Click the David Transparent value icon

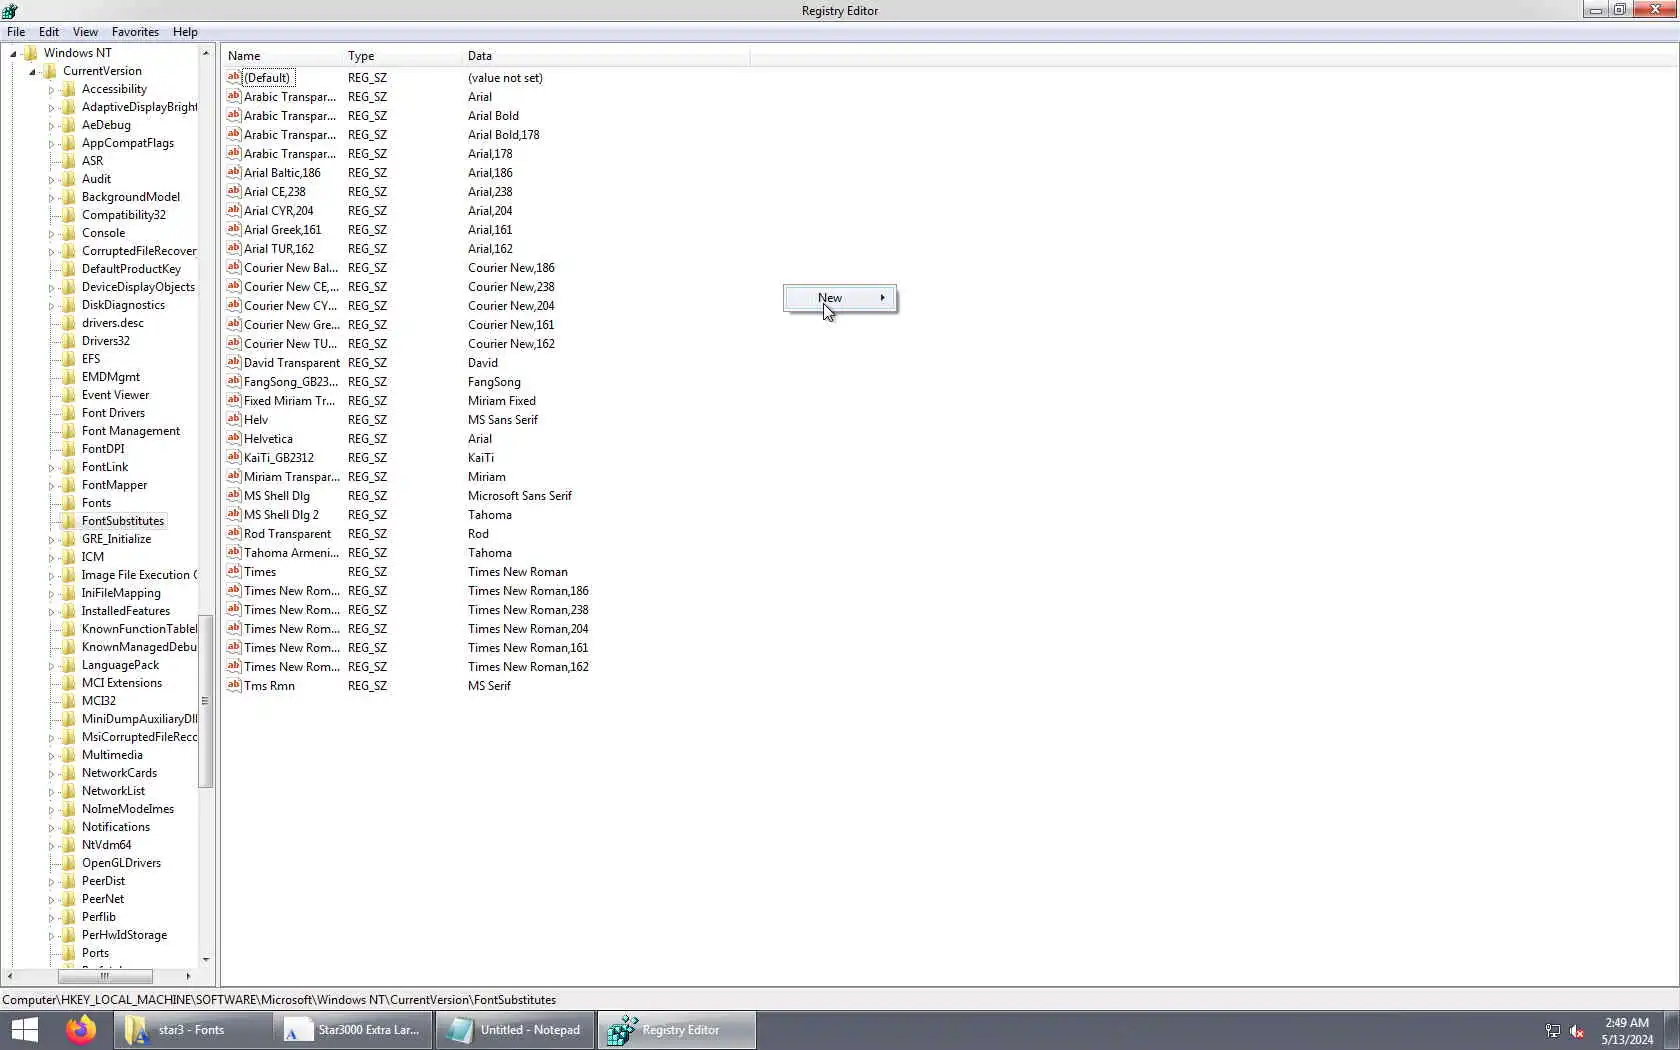pos(233,362)
